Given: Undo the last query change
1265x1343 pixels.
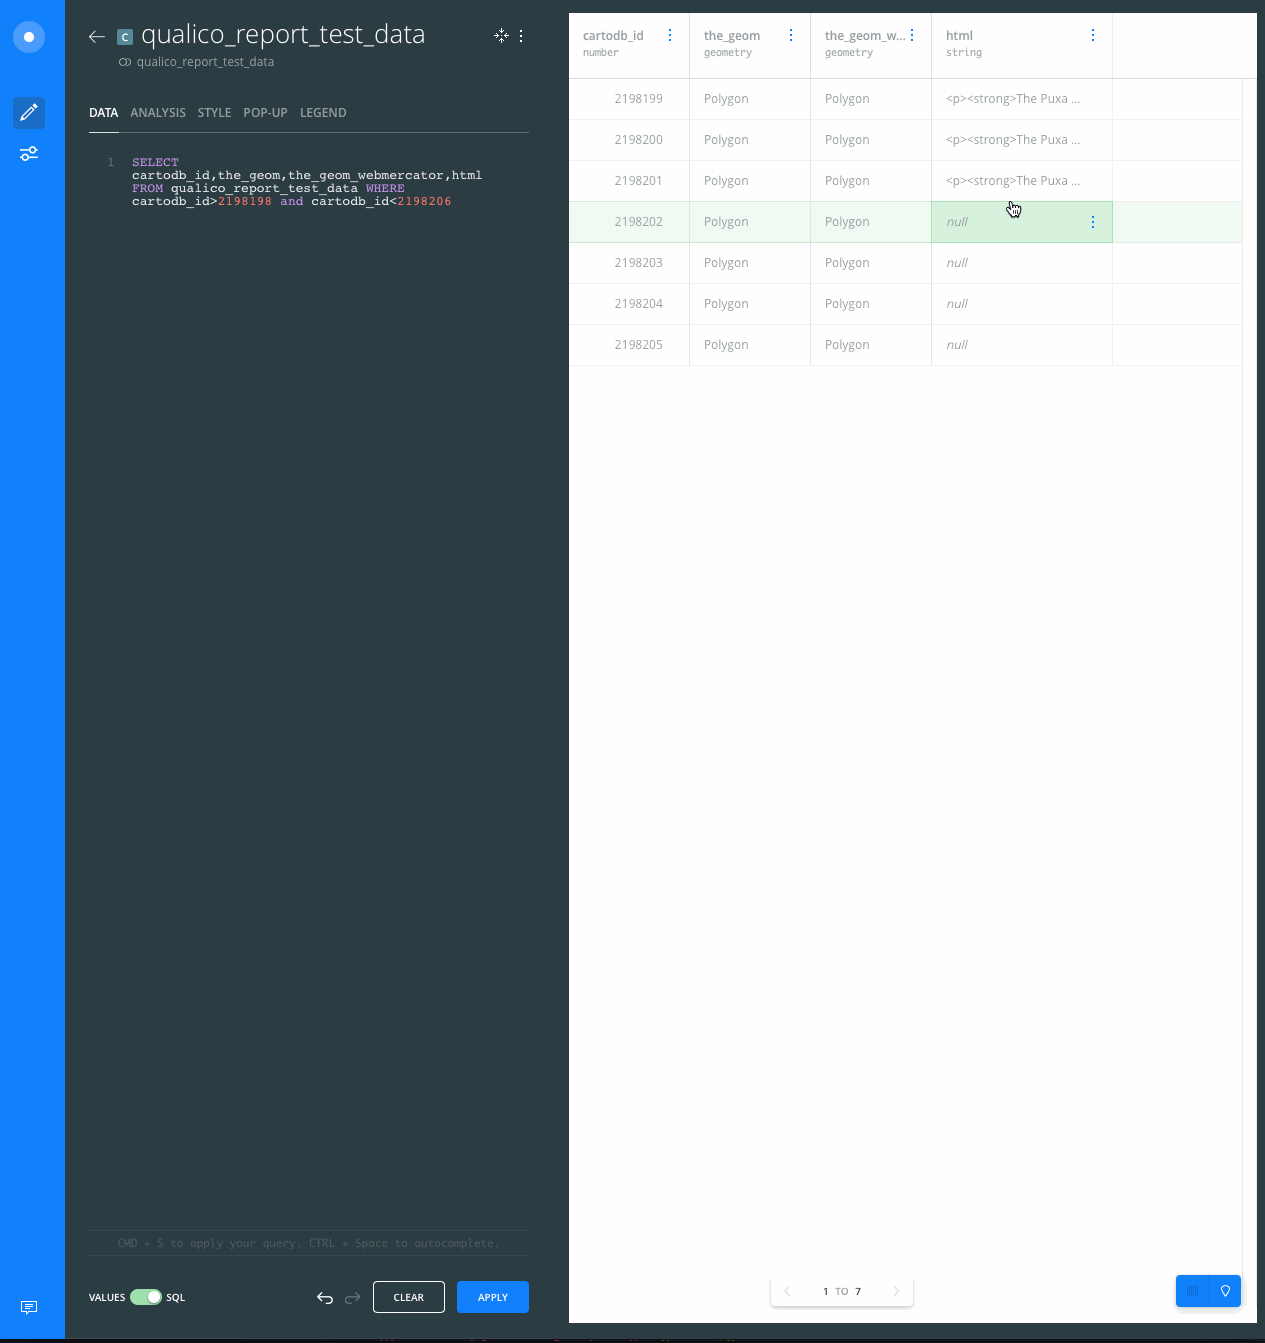Looking at the screenshot, I should [325, 1298].
